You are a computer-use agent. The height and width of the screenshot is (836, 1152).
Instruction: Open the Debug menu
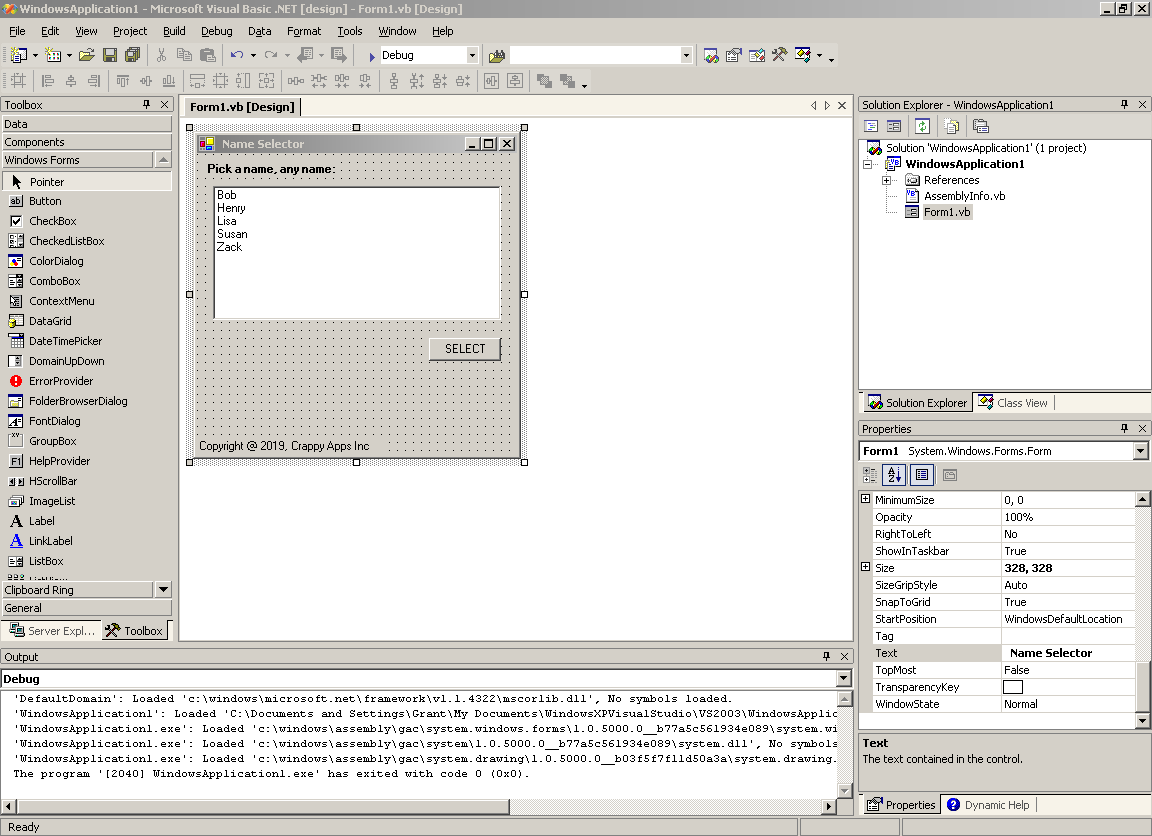coord(217,31)
